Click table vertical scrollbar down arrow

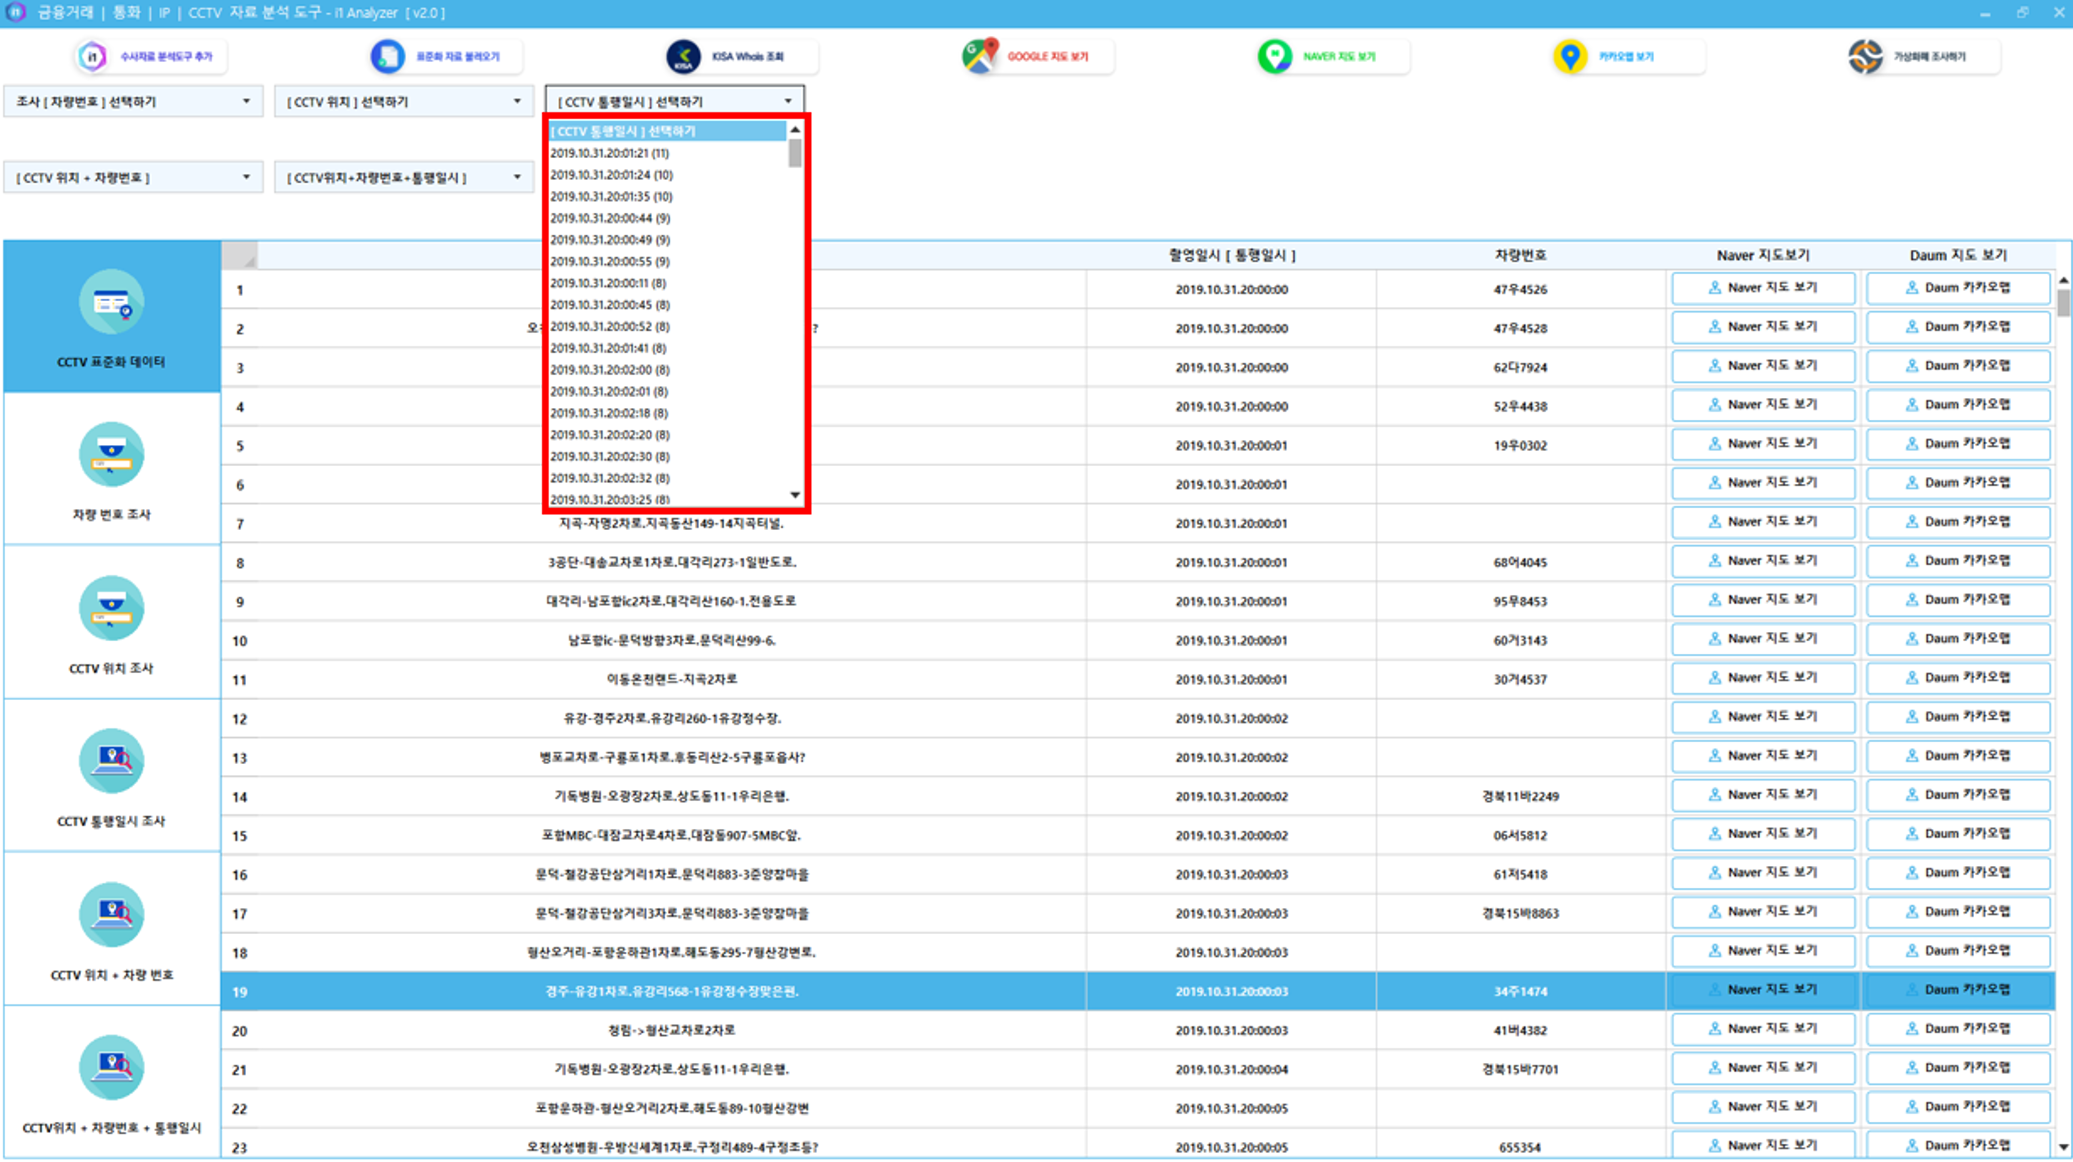click(x=2063, y=1147)
